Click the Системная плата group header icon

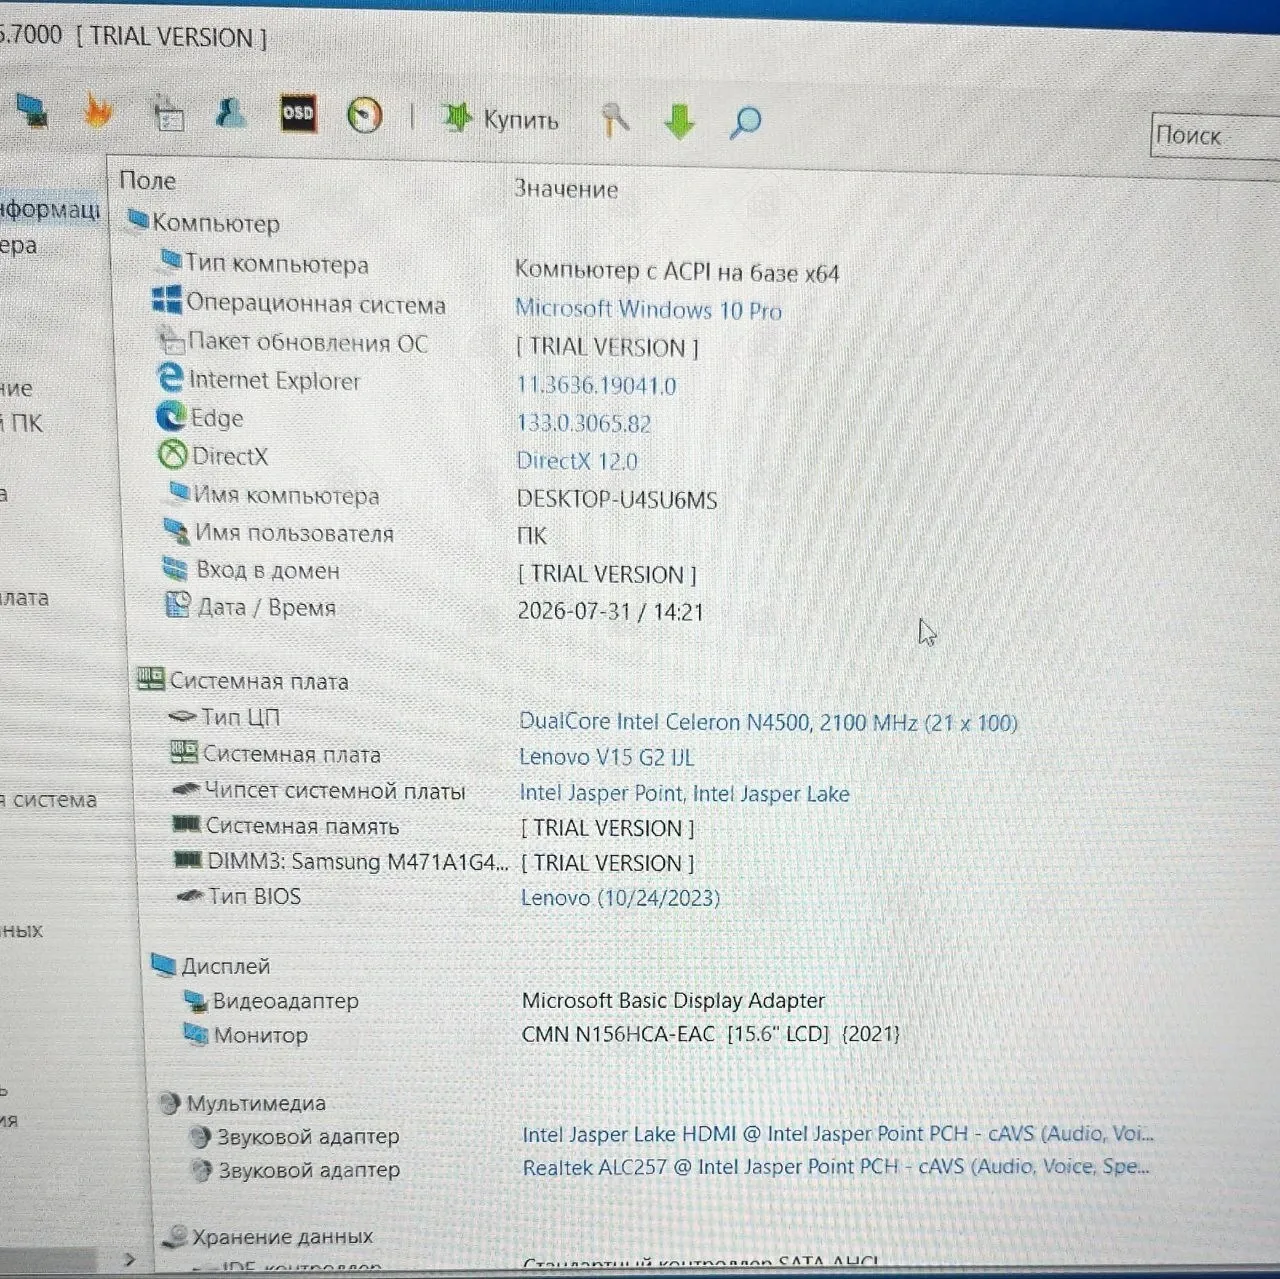(x=150, y=680)
